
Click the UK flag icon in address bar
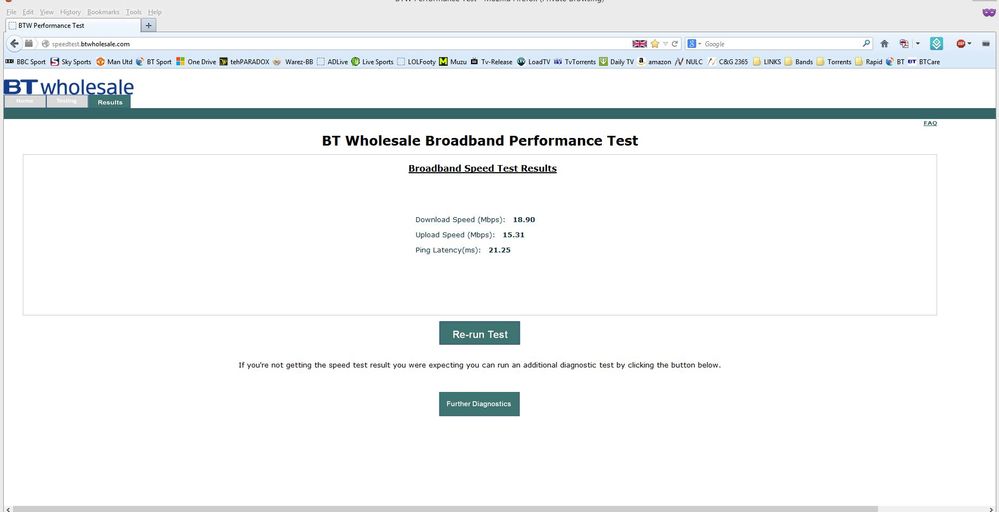click(639, 44)
